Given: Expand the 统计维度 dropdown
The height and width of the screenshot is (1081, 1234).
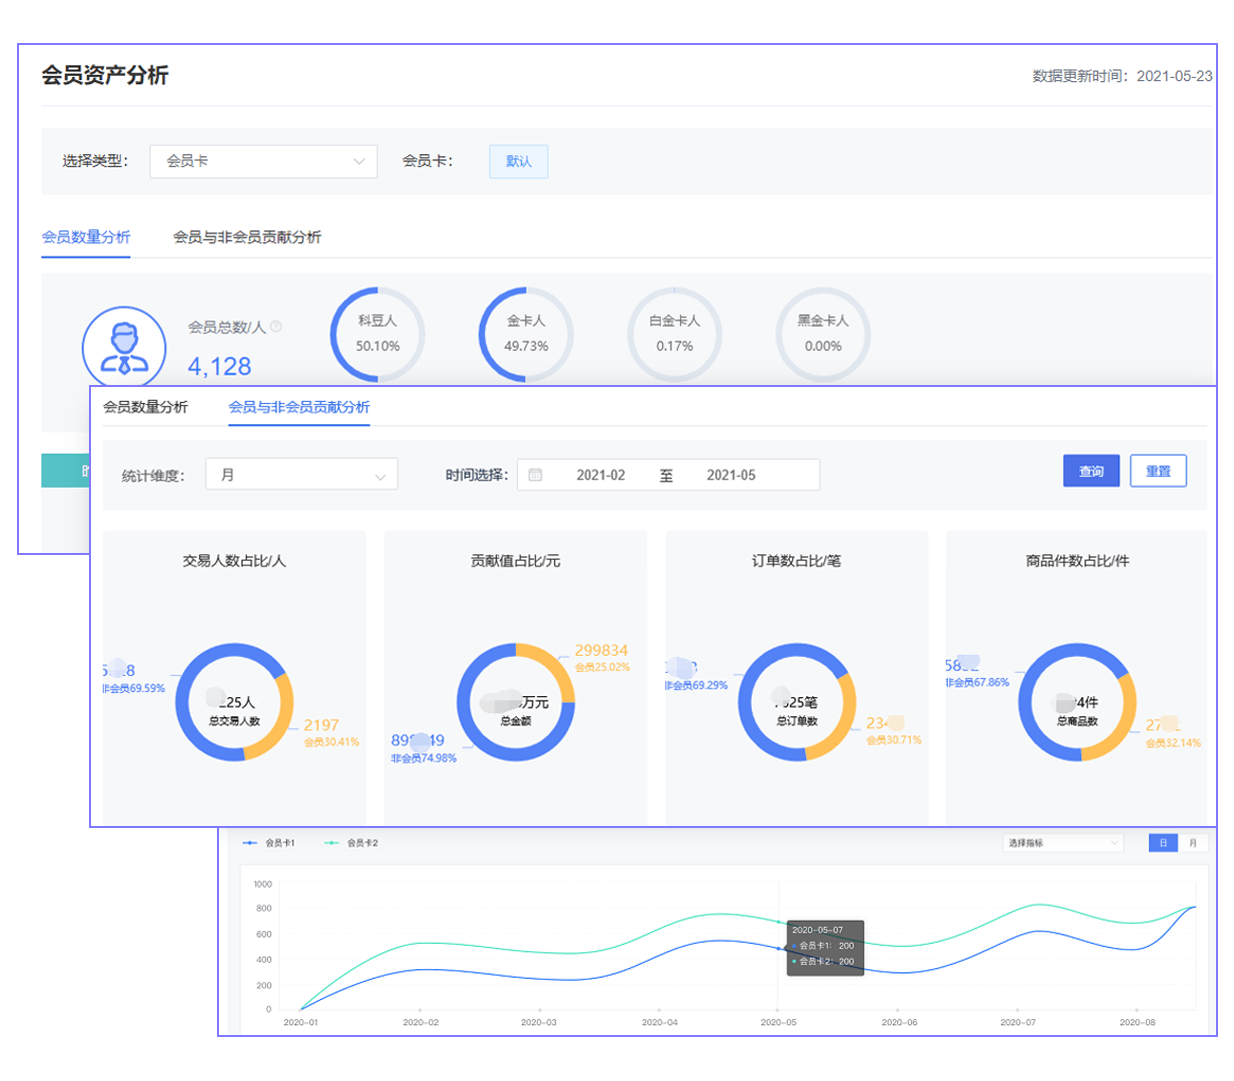Looking at the screenshot, I should coord(301,475).
